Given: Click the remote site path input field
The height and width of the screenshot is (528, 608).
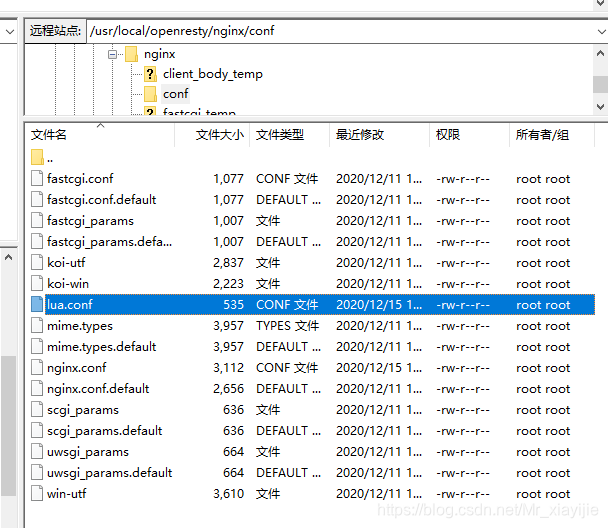Looking at the screenshot, I should [341, 31].
